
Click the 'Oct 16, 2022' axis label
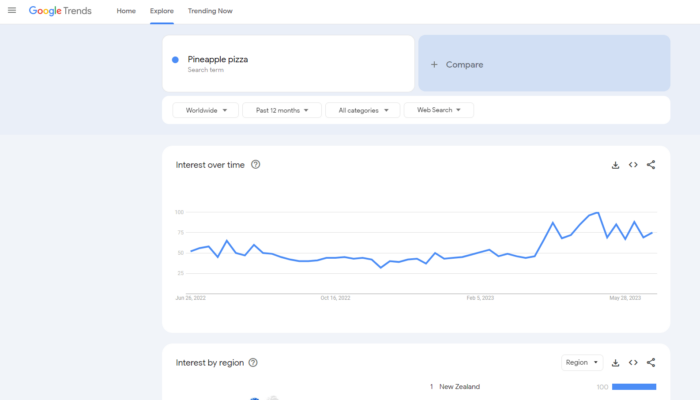coord(335,298)
